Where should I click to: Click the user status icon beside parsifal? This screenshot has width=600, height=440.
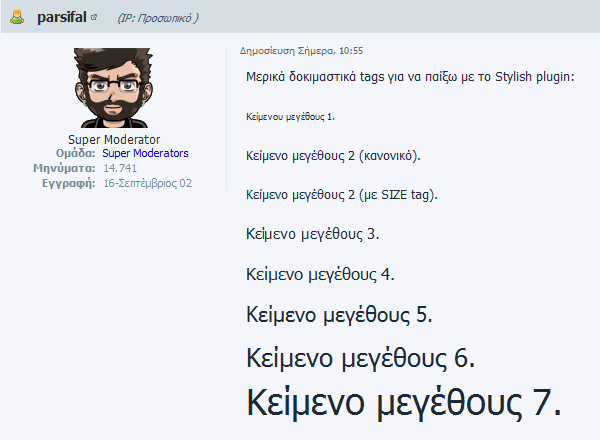tap(17, 18)
